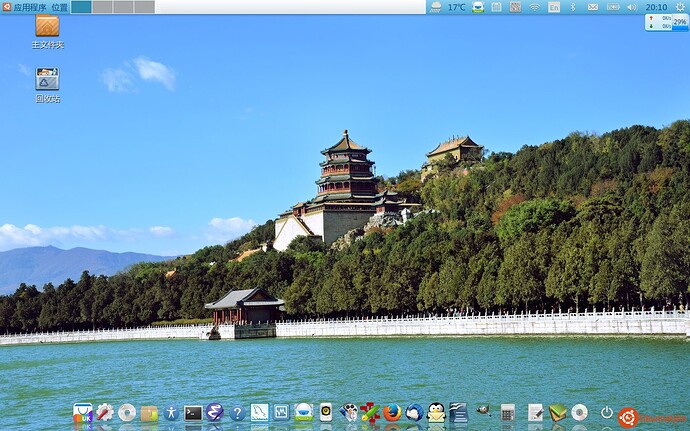Open the mail envelope indicator
Image resolution: width=690 pixels, height=431 pixels.
(x=593, y=7)
